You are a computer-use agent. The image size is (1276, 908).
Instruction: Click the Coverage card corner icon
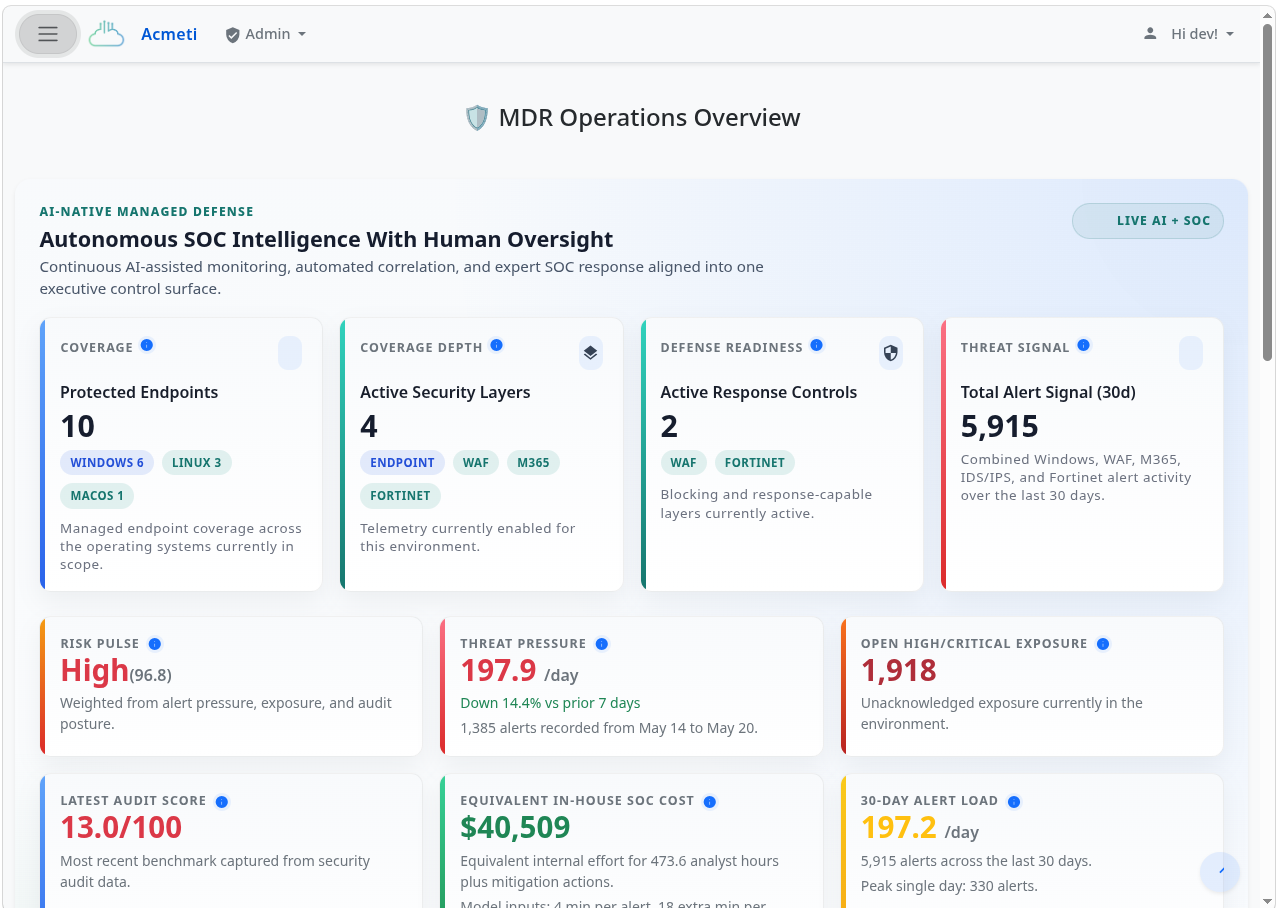click(290, 353)
